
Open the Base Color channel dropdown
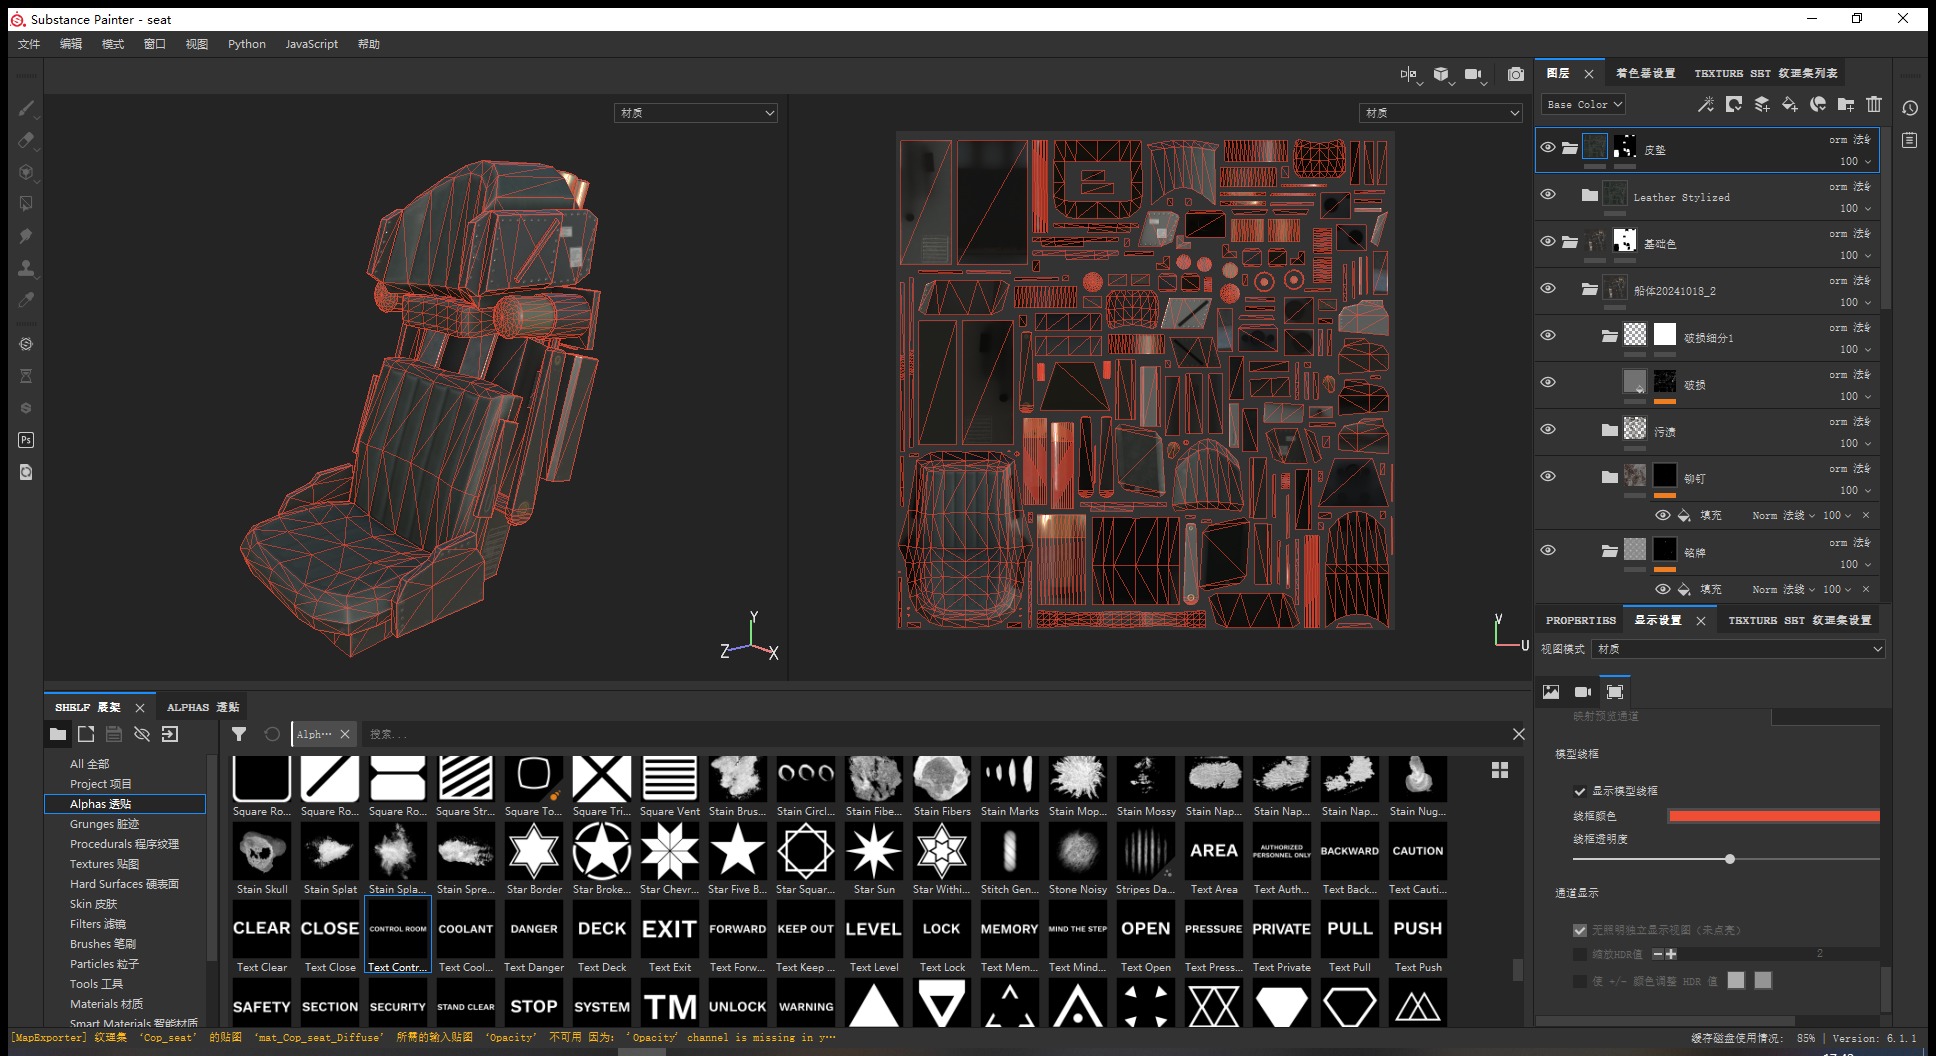click(1583, 104)
